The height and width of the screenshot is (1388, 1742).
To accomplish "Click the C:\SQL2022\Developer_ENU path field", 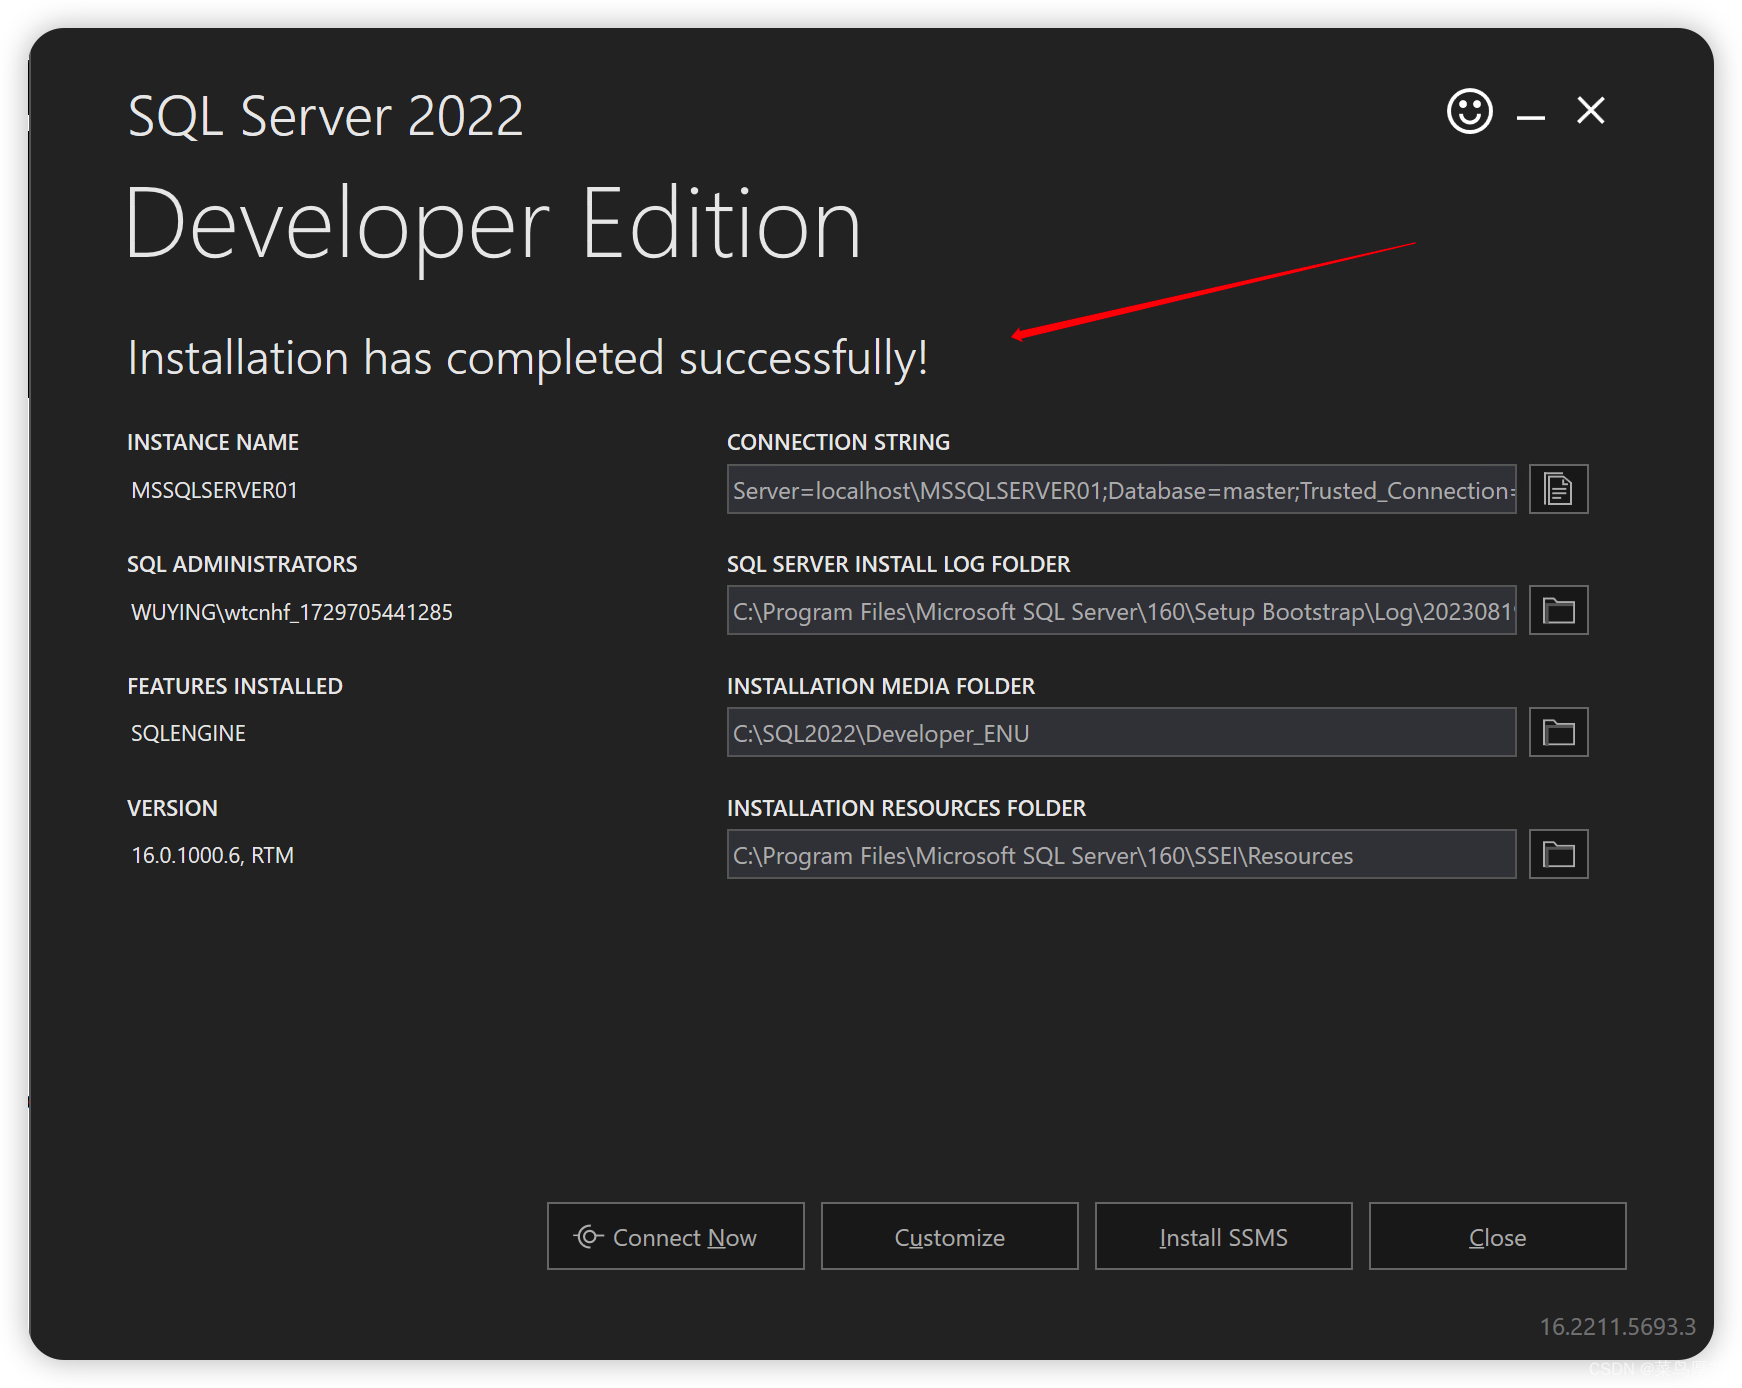I will (x=1121, y=732).
